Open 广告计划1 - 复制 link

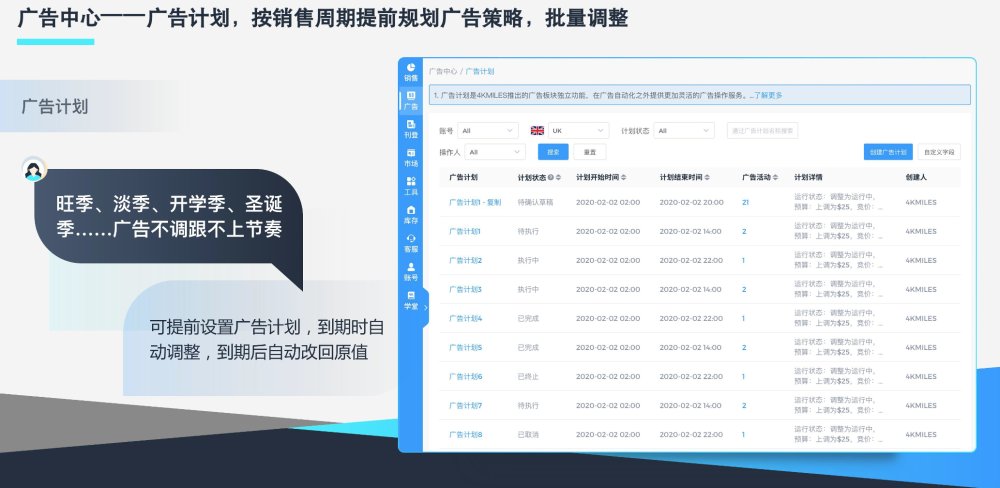coord(475,202)
